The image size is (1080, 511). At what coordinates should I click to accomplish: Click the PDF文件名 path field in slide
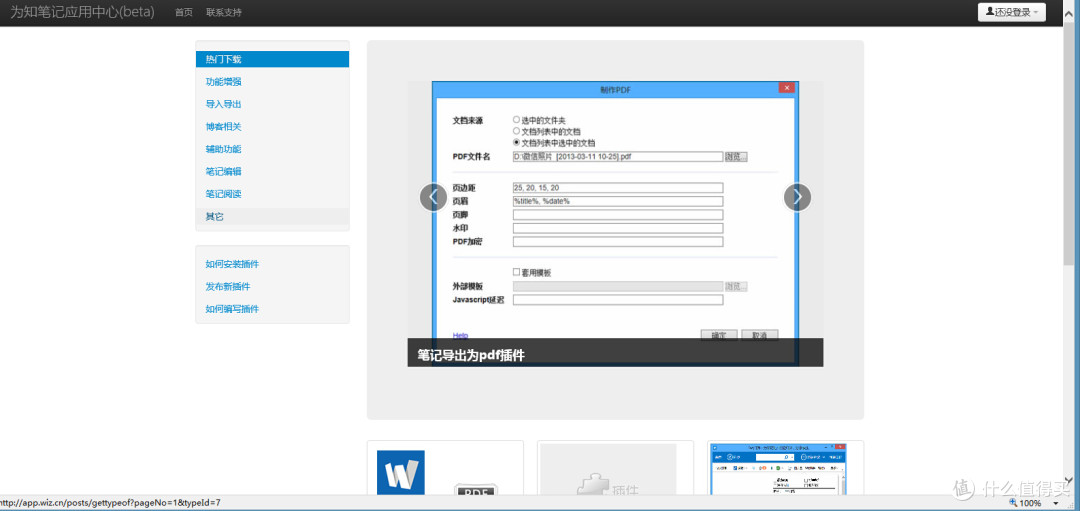tap(618, 156)
